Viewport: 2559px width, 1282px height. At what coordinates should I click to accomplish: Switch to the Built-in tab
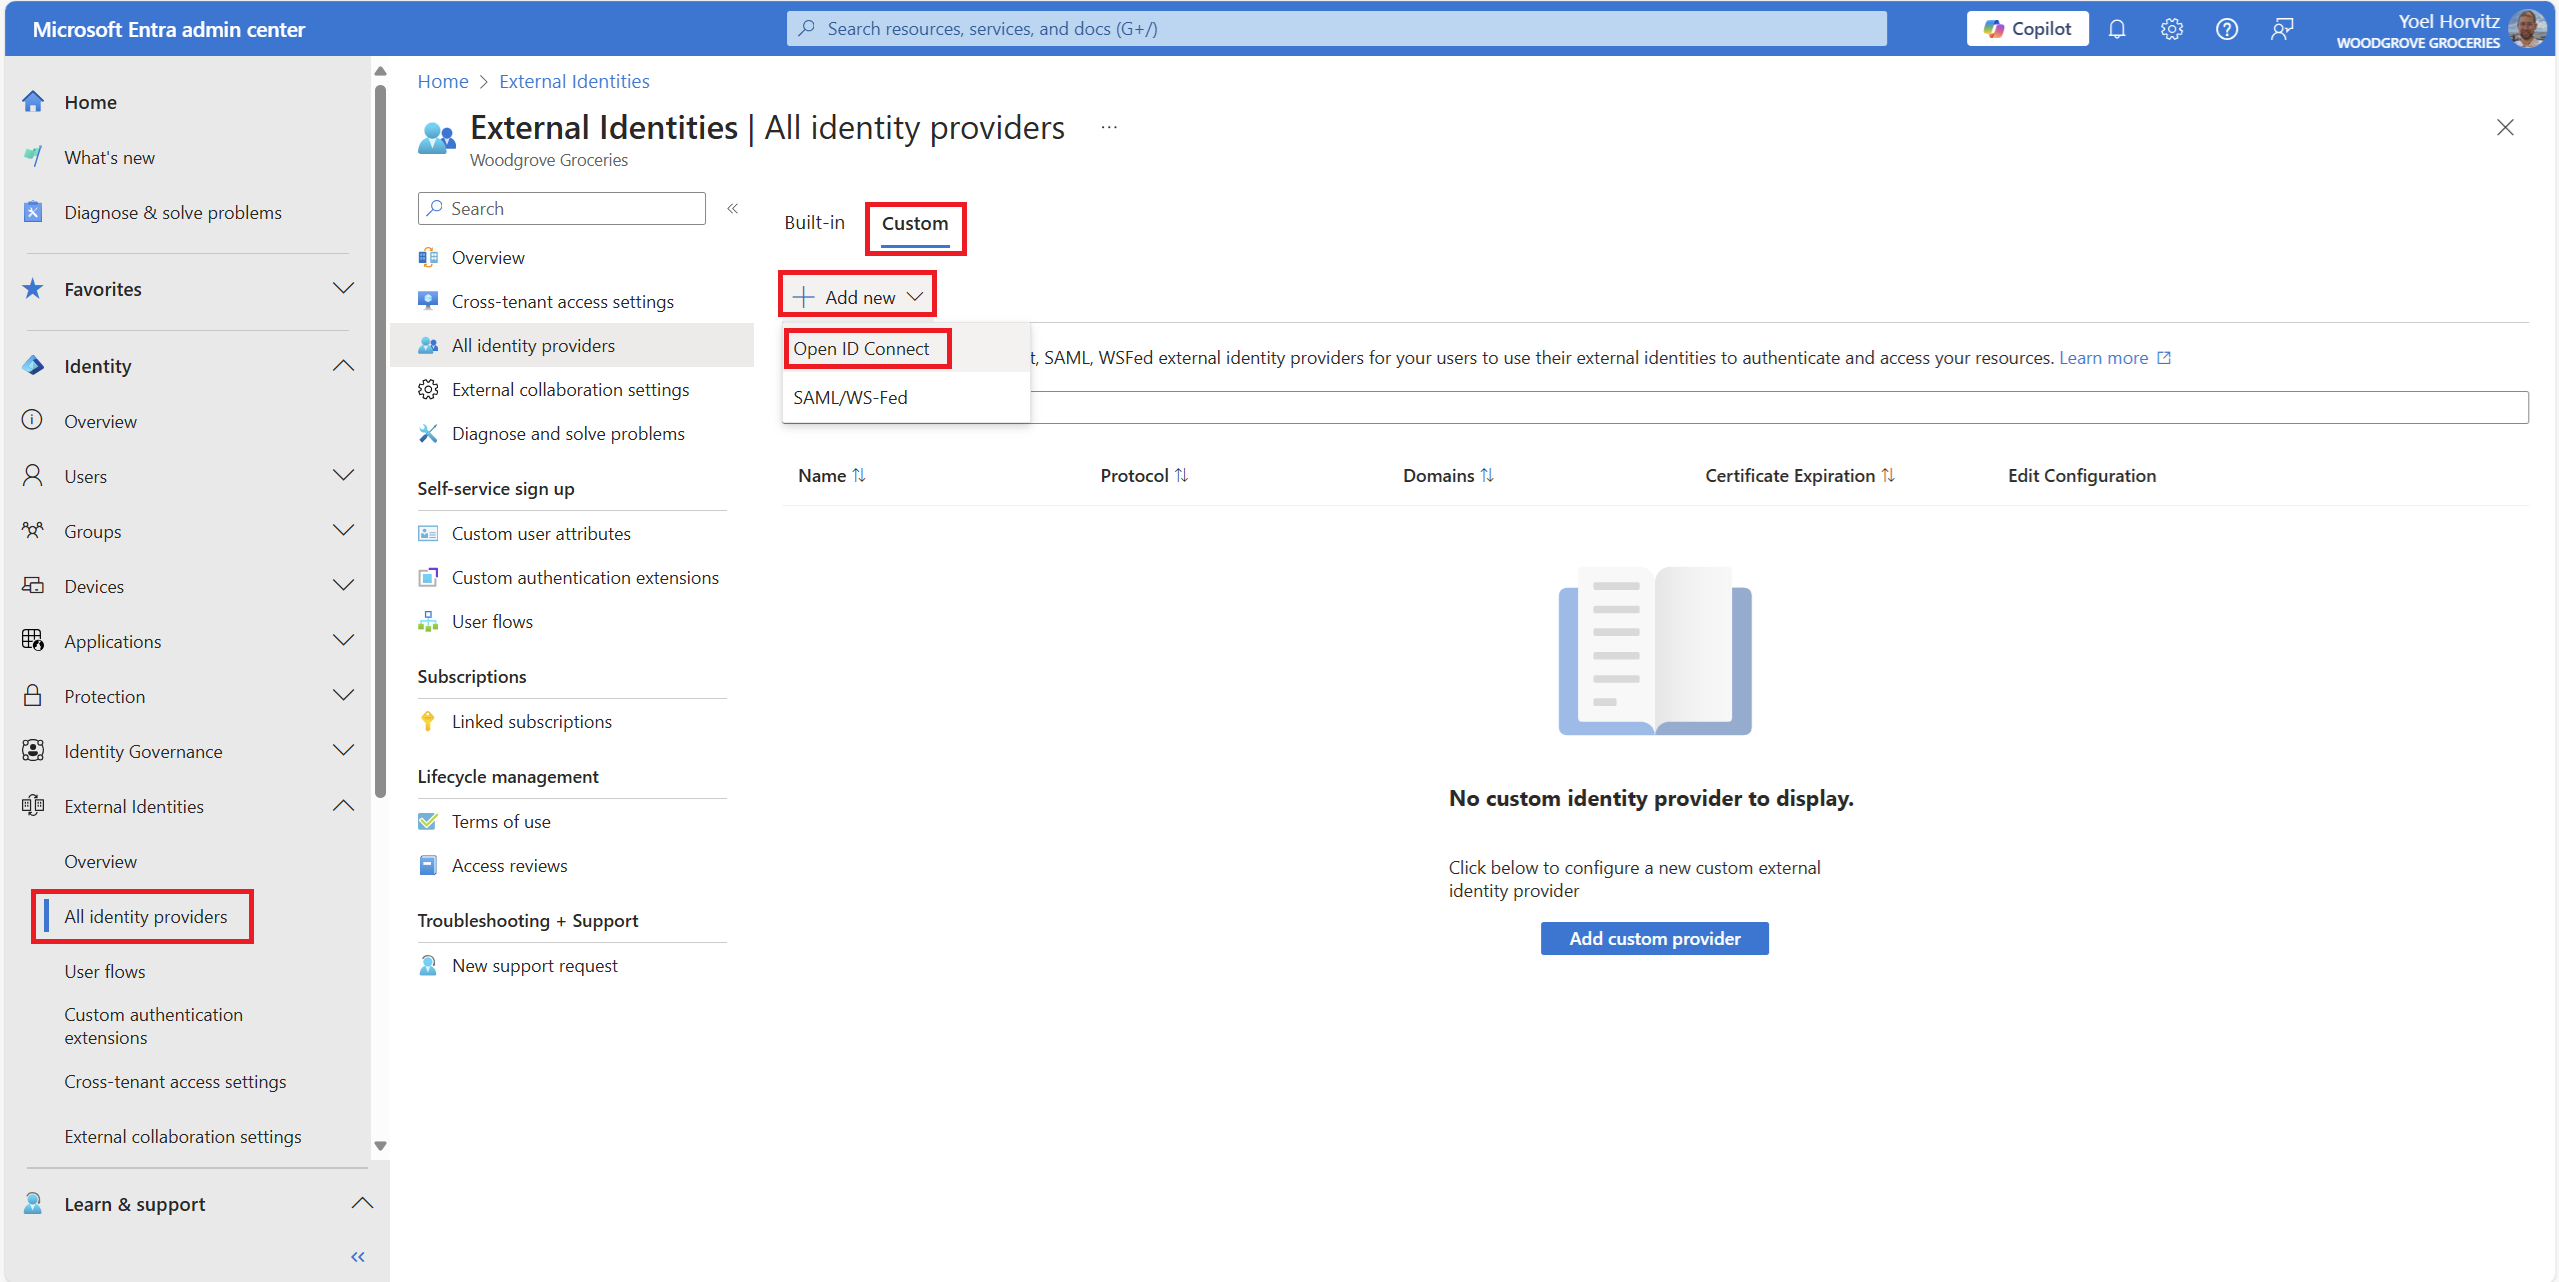coord(814,222)
